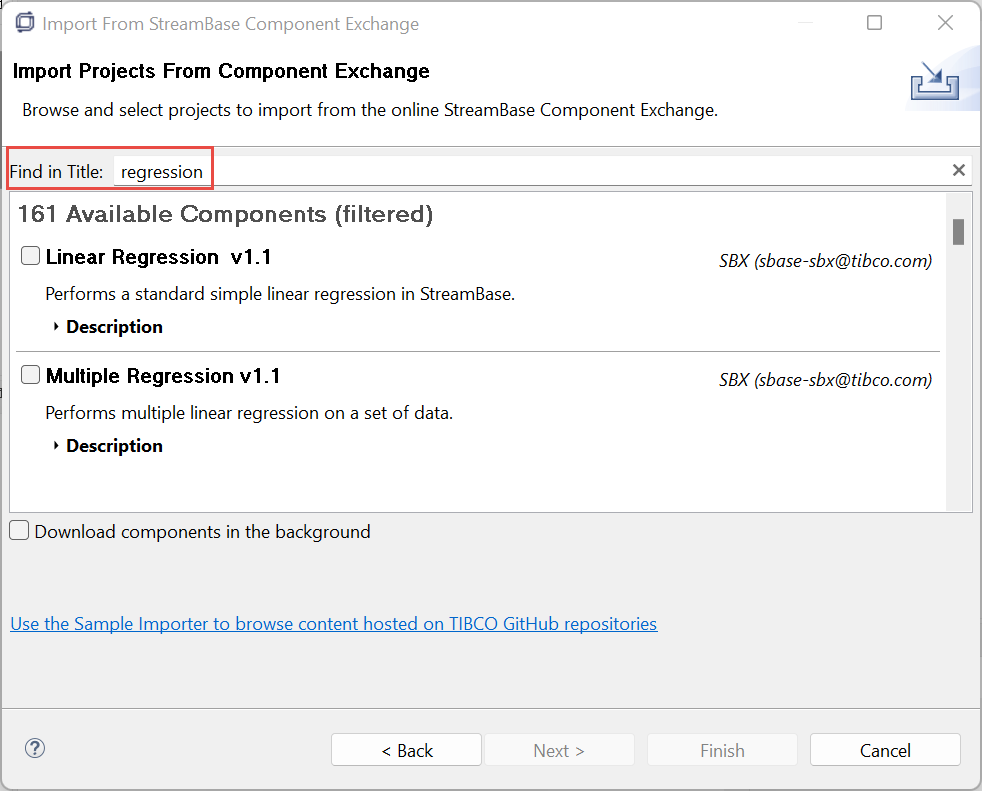Select the Multiple Regression v1.1 title

[x=163, y=376]
